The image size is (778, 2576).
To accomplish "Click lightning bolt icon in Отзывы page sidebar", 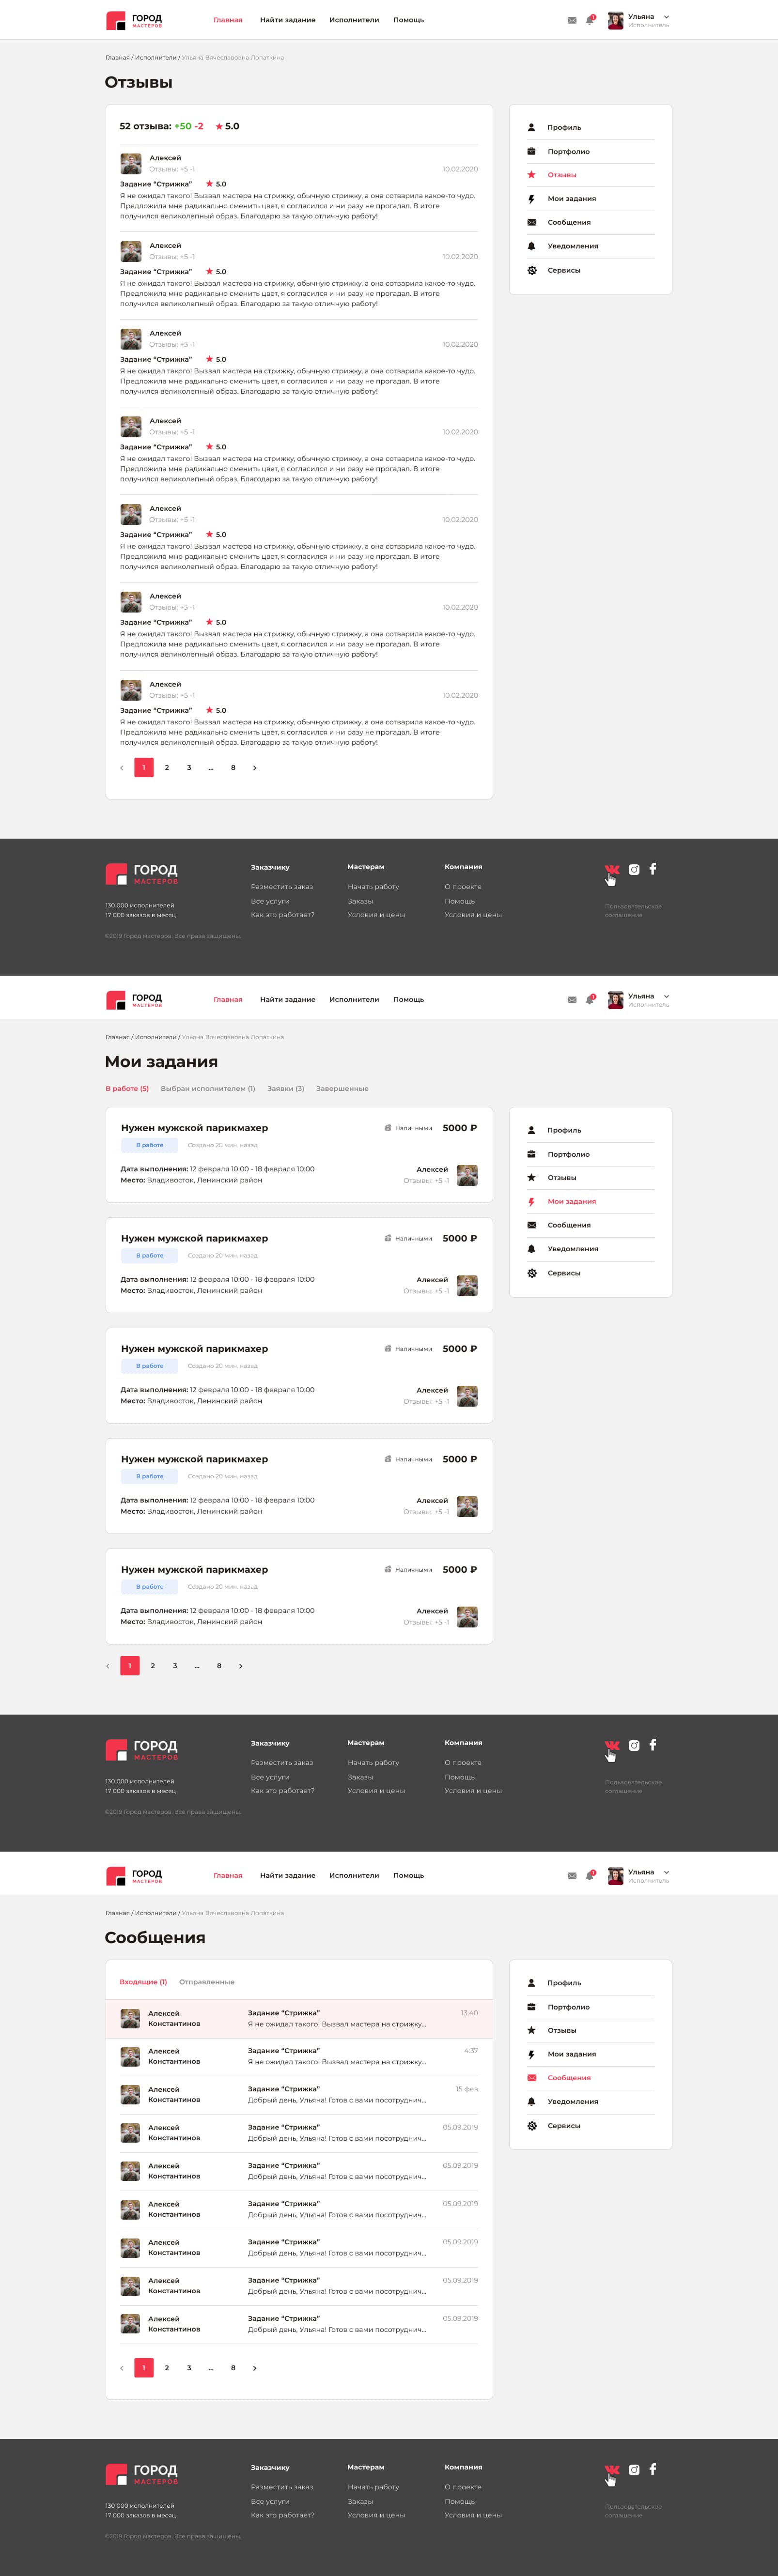I will tap(531, 199).
